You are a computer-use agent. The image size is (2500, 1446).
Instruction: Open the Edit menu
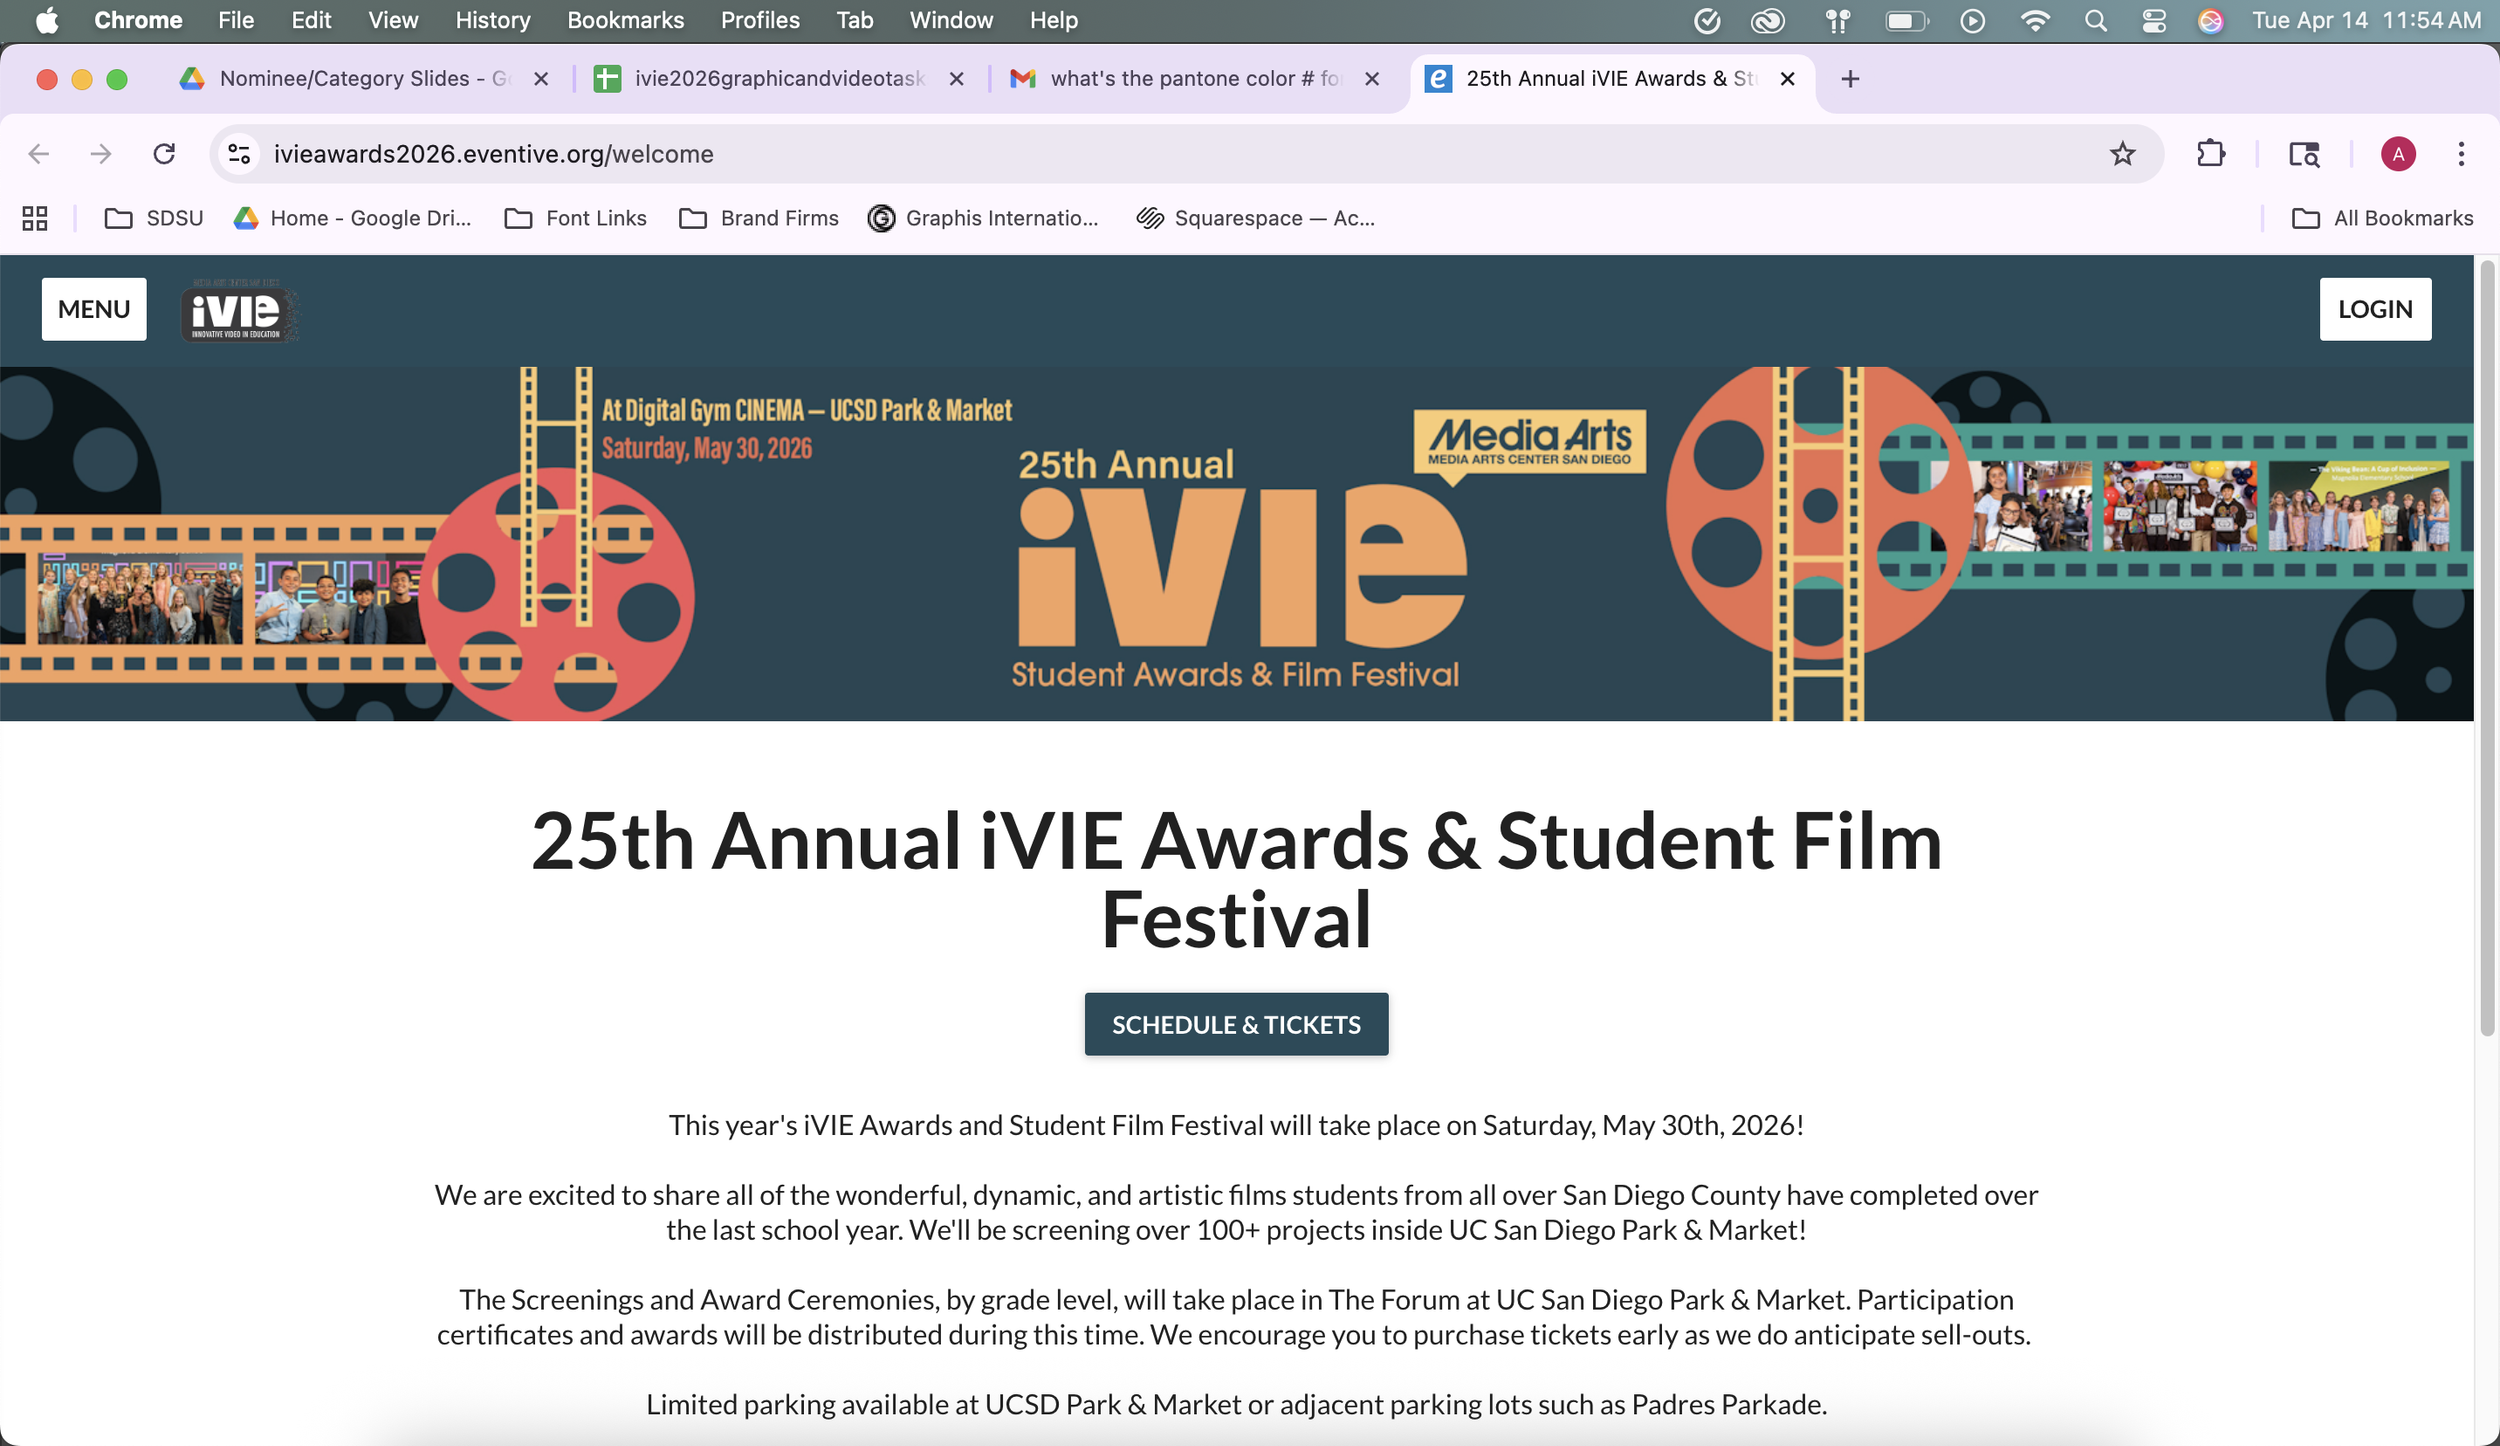coord(311,20)
